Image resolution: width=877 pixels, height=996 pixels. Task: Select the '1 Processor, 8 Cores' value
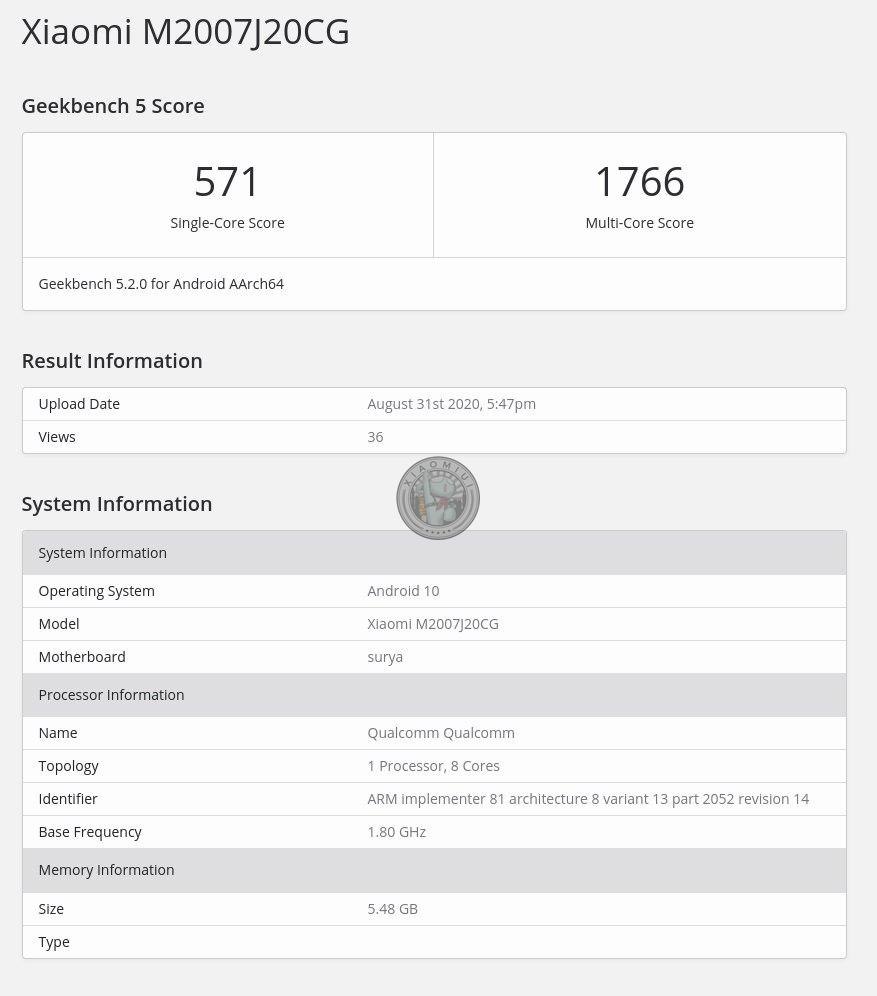point(434,766)
